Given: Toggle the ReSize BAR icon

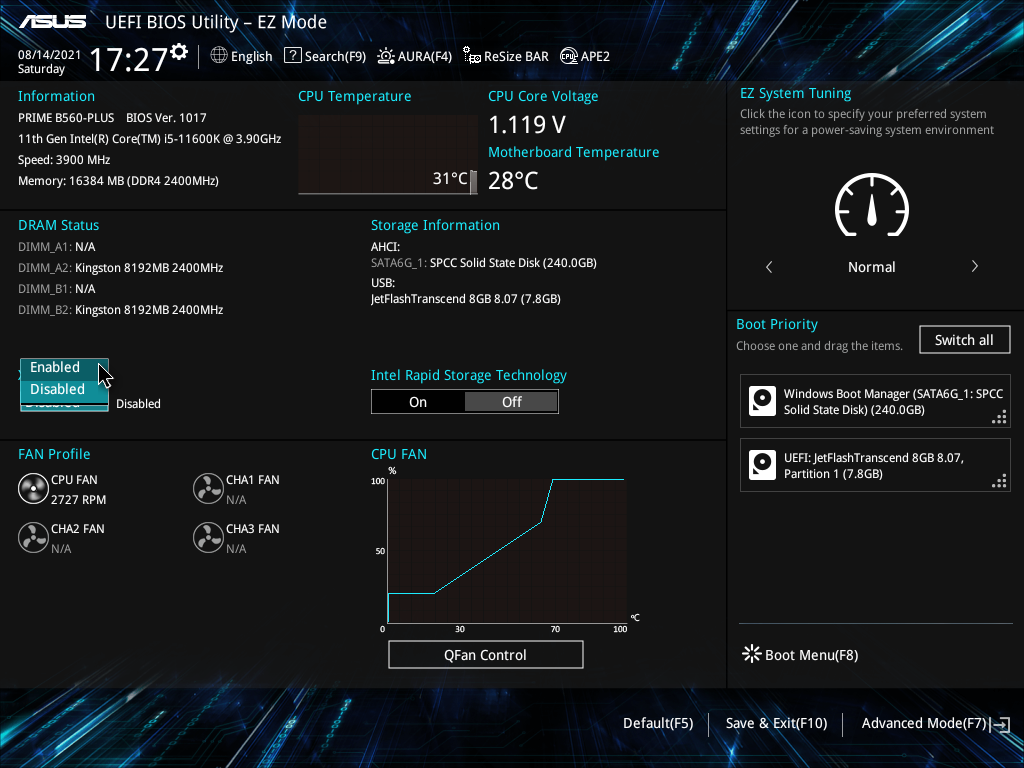Looking at the screenshot, I should (x=472, y=56).
